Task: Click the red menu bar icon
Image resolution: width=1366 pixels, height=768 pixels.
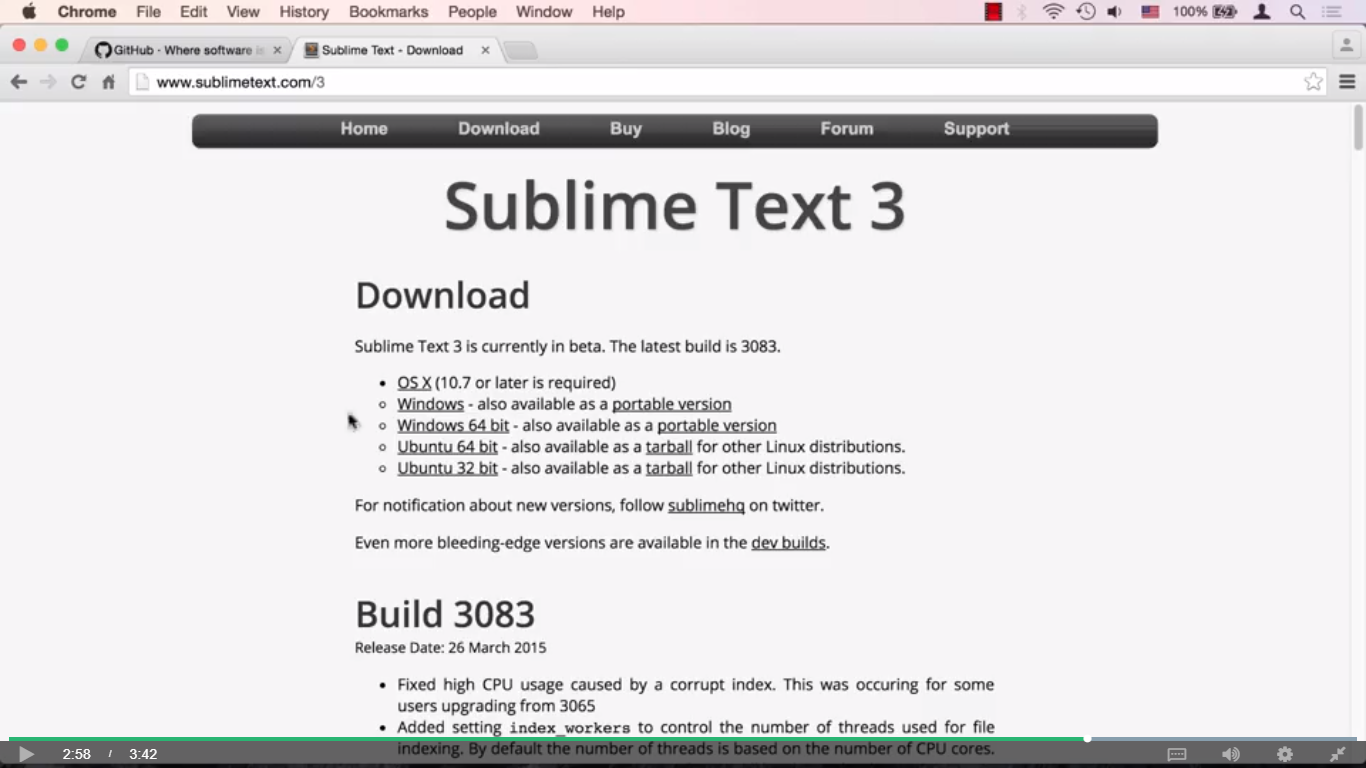Action: pyautogui.click(x=993, y=12)
